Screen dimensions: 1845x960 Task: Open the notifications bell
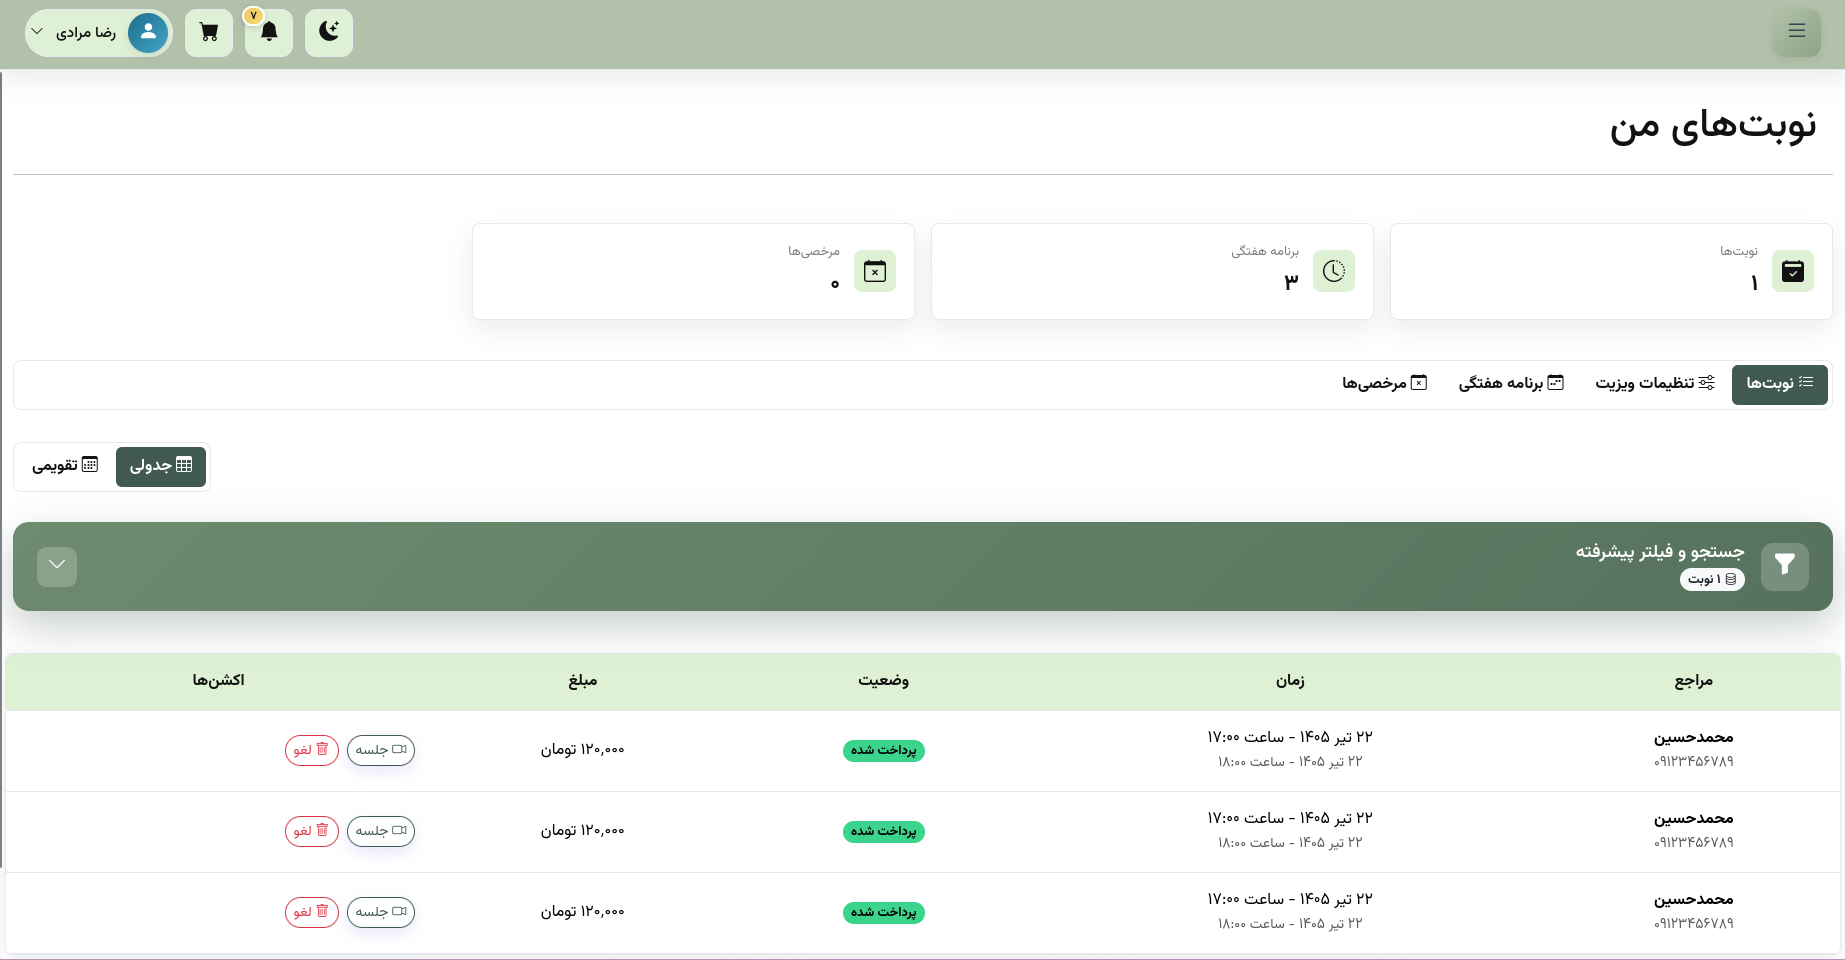[269, 32]
